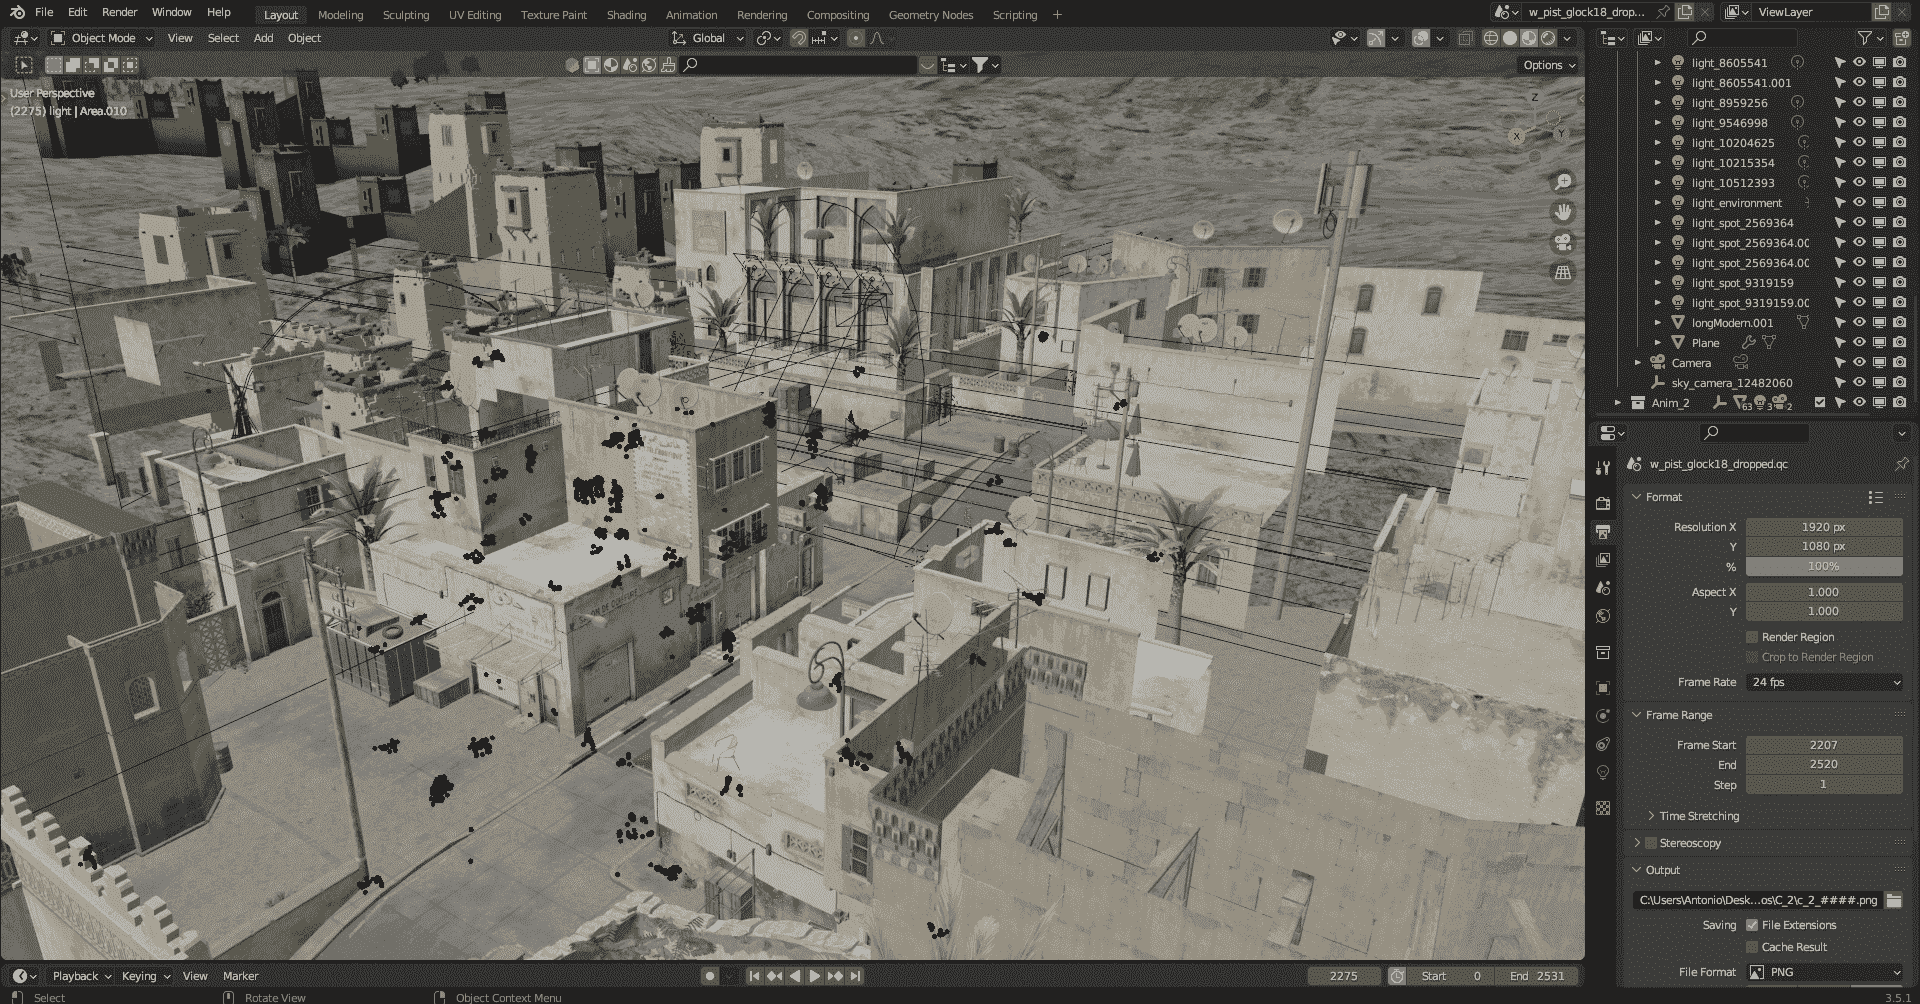Open Frame Rate 24 fps dropdown
Screen dimensions: 1920x1004
point(1824,682)
